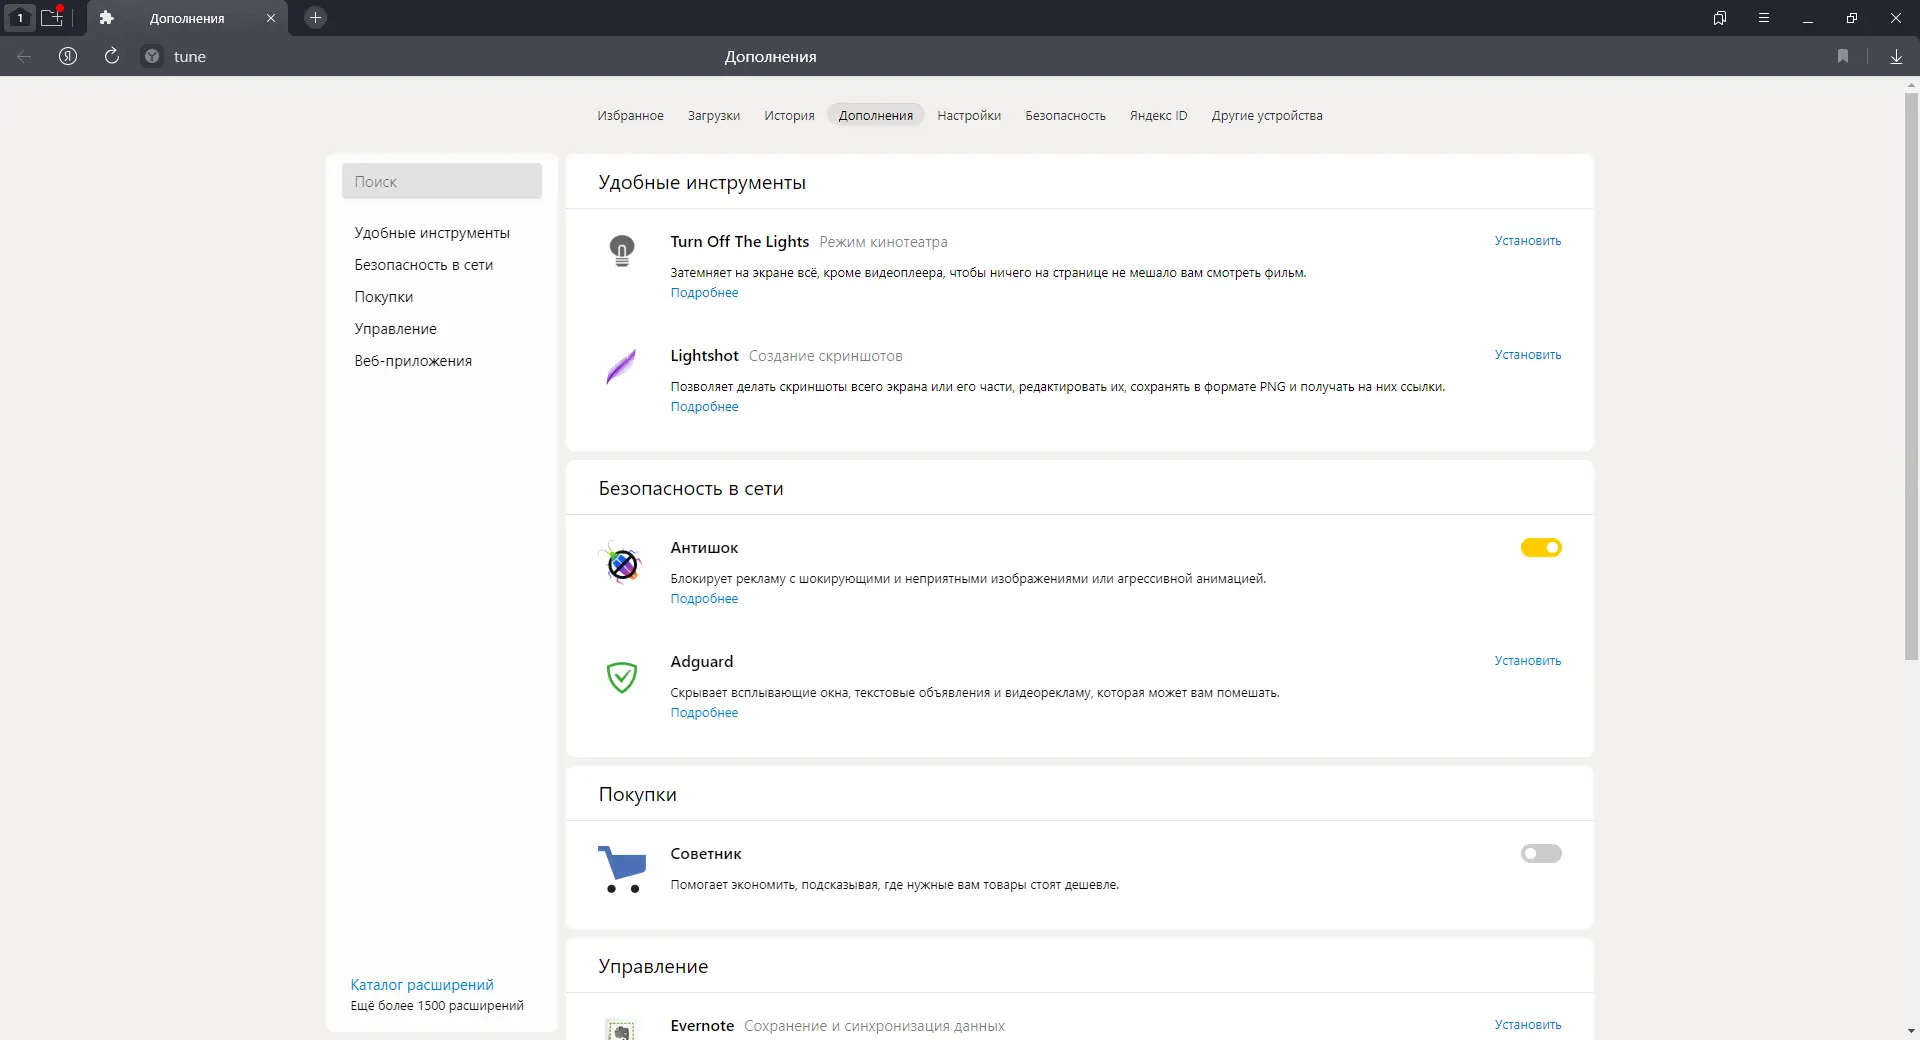Click the Adguard green shield icon
1920x1040 pixels.
(622, 677)
